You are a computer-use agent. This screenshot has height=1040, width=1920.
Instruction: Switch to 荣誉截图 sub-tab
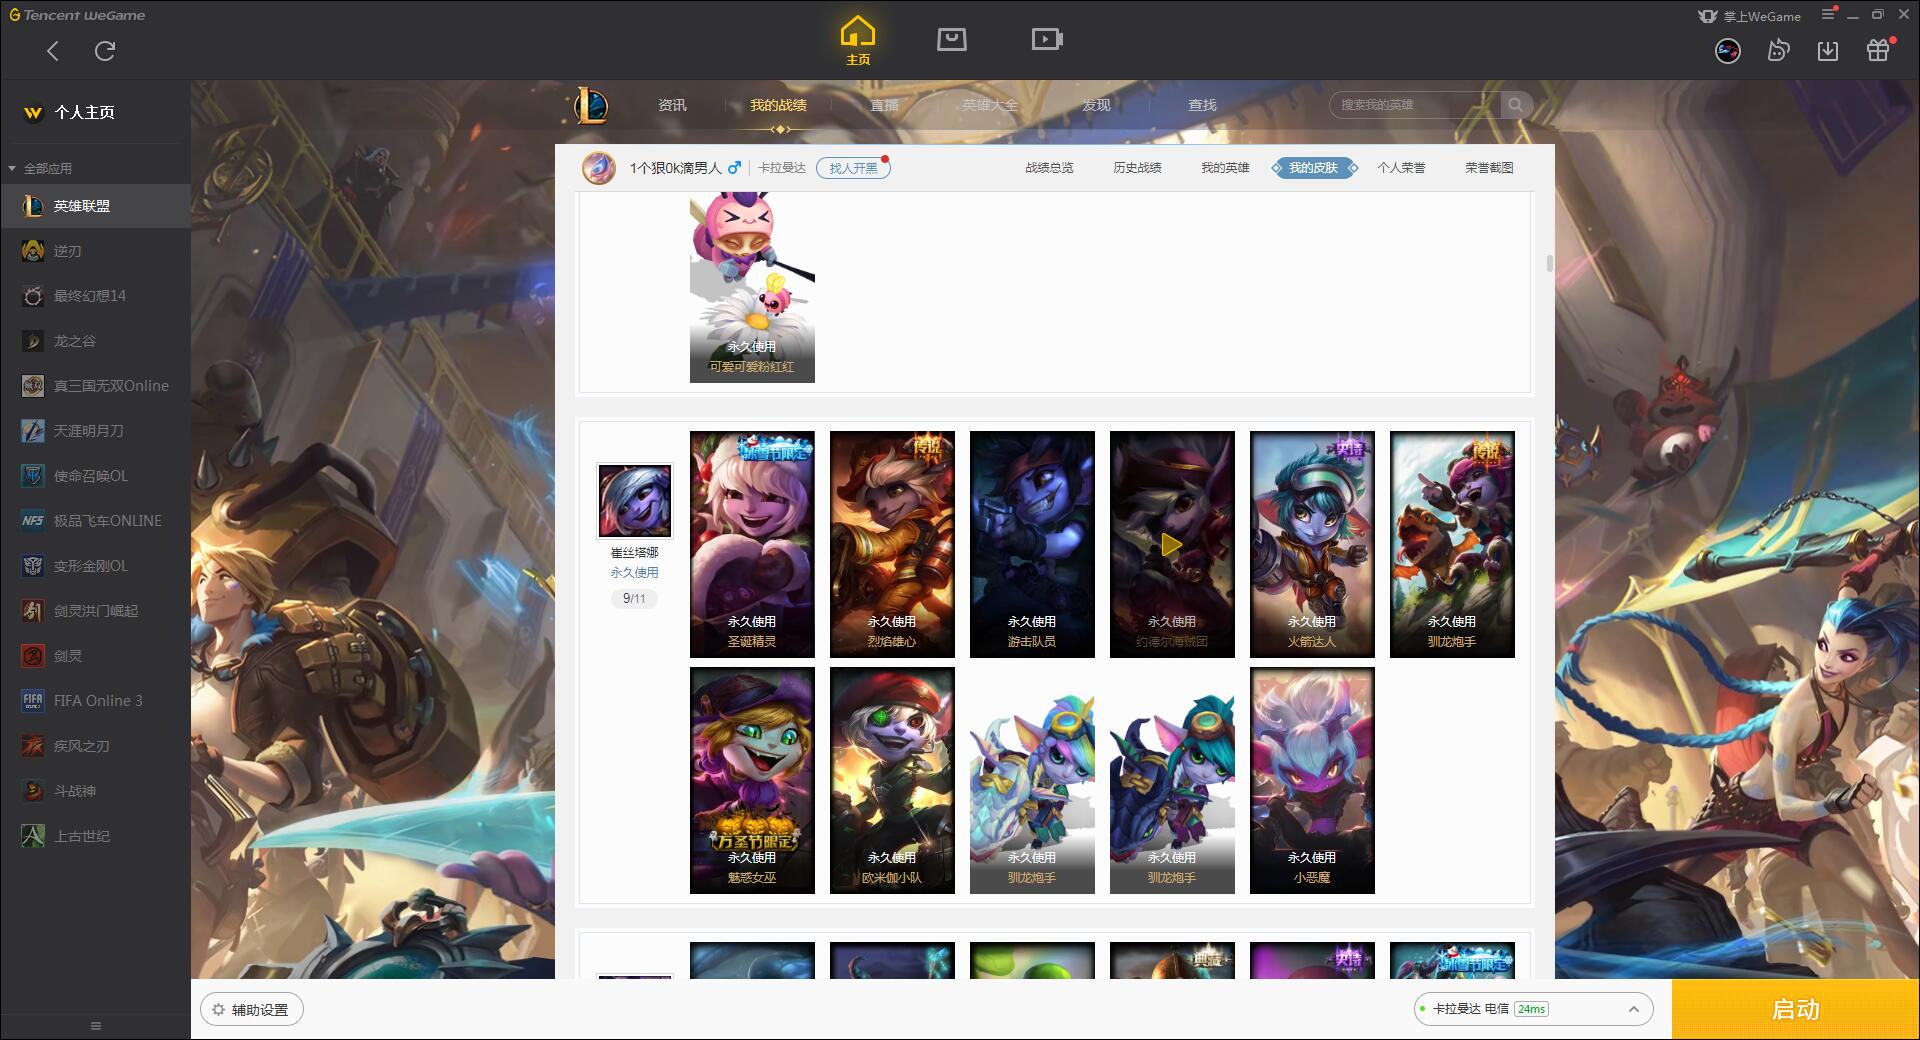pyautogui.click(x=1489, y=168)
